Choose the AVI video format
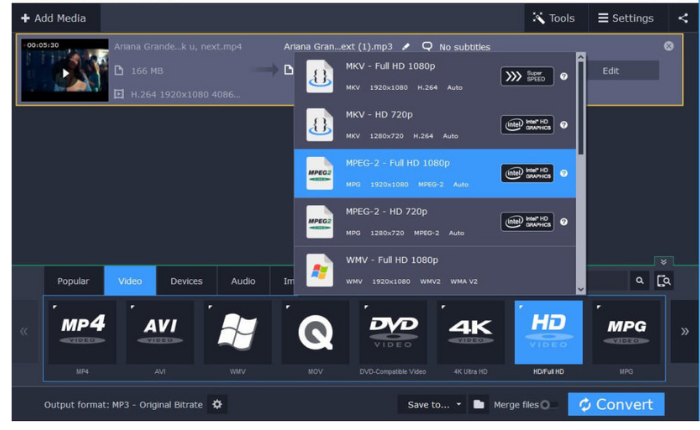 [160, 332]
